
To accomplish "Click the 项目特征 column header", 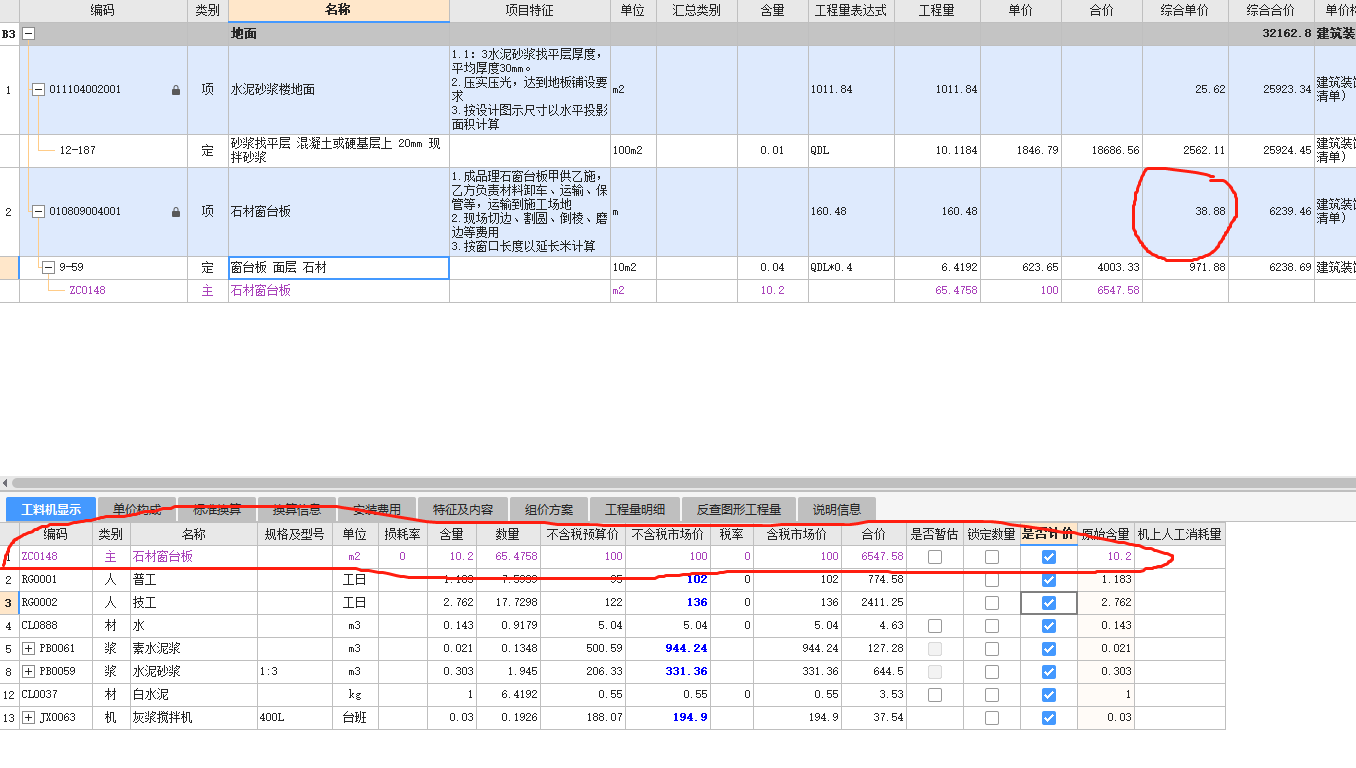I will pyautogui.click(x=530, y=11).
